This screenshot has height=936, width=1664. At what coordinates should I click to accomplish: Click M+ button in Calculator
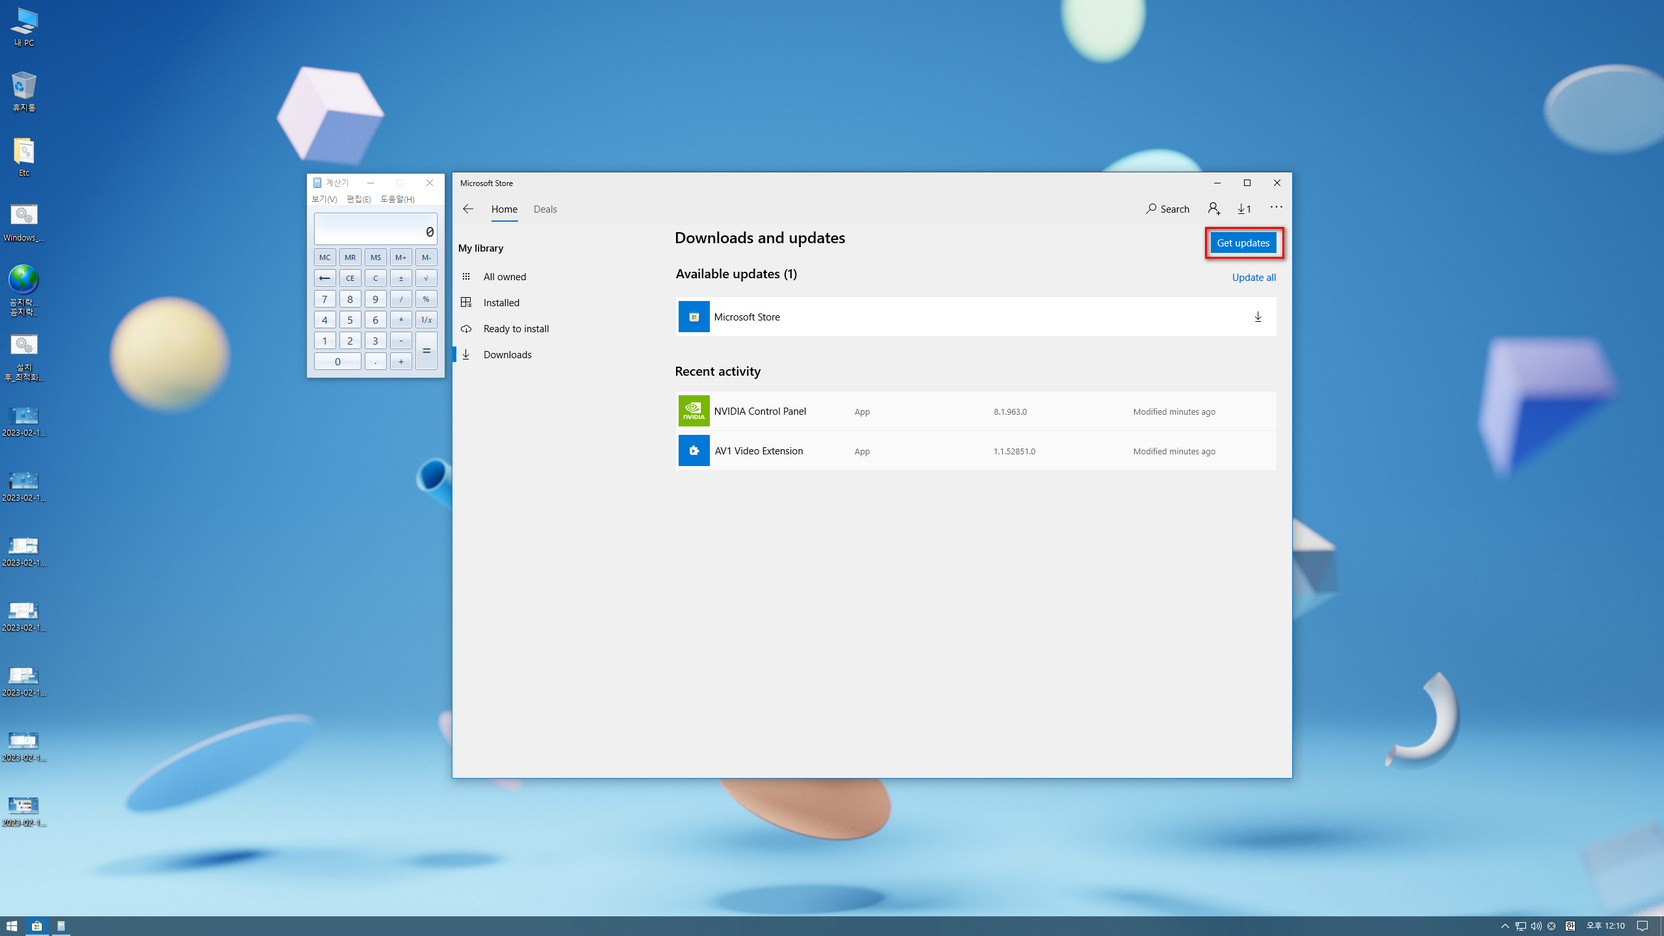(x=401, y=257)
